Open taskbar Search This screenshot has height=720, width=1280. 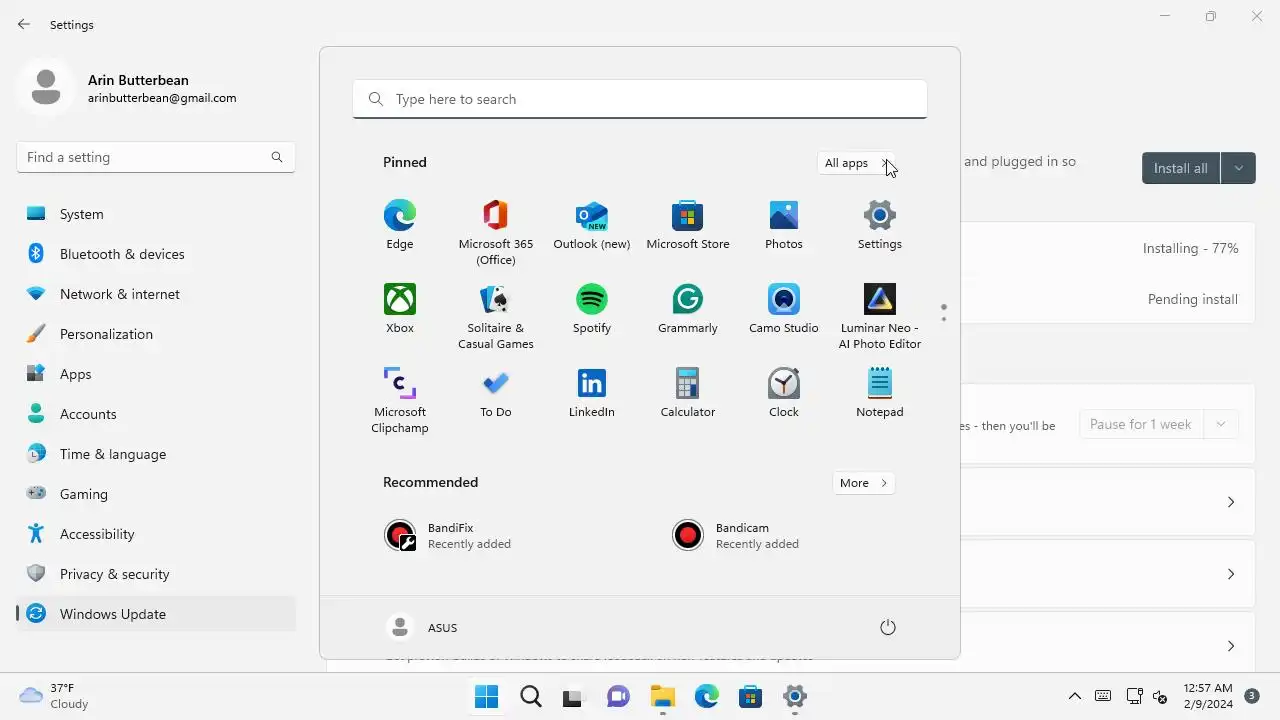(531, 696)
